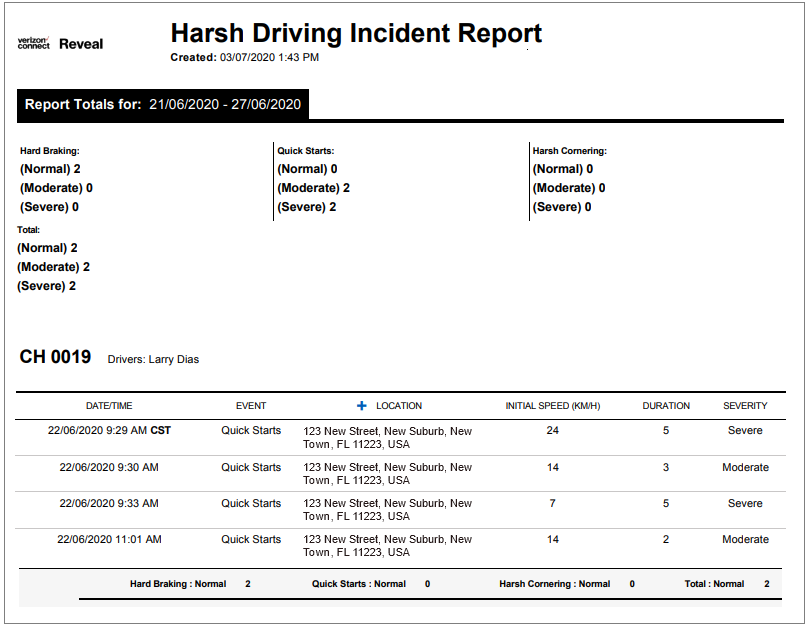Viewport: 809px width, 632px height.
Task: Click duration 2 in the 11:01 AM row
Action: (x=666, y=540)
